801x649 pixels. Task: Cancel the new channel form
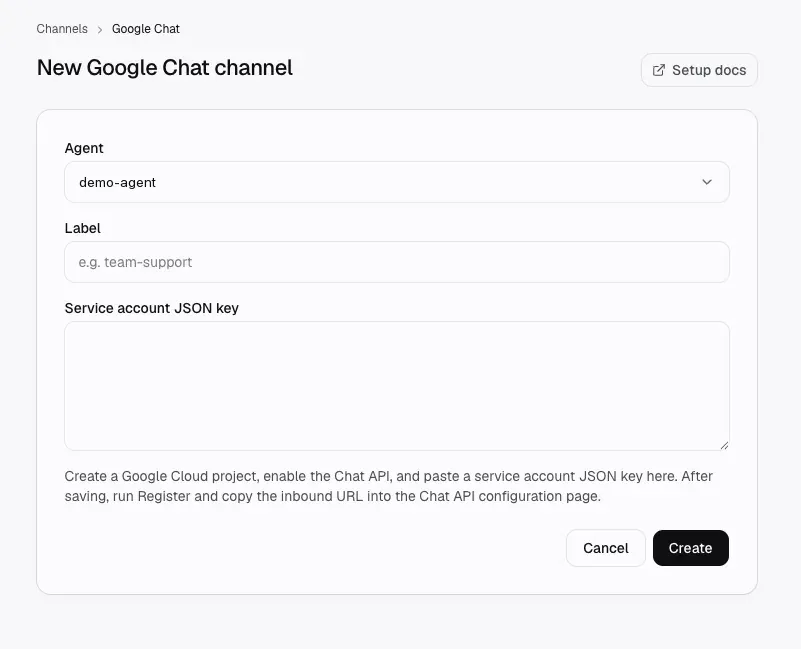click(606, 548)
